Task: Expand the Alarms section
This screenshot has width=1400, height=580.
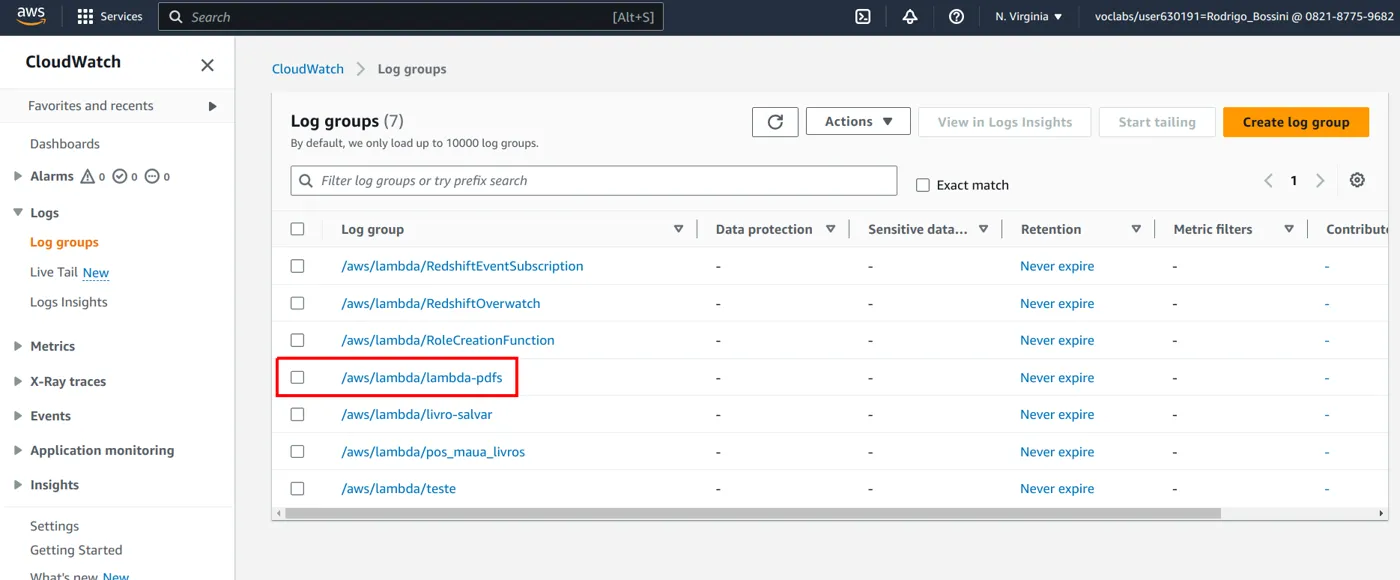Action: click(18, 176)
